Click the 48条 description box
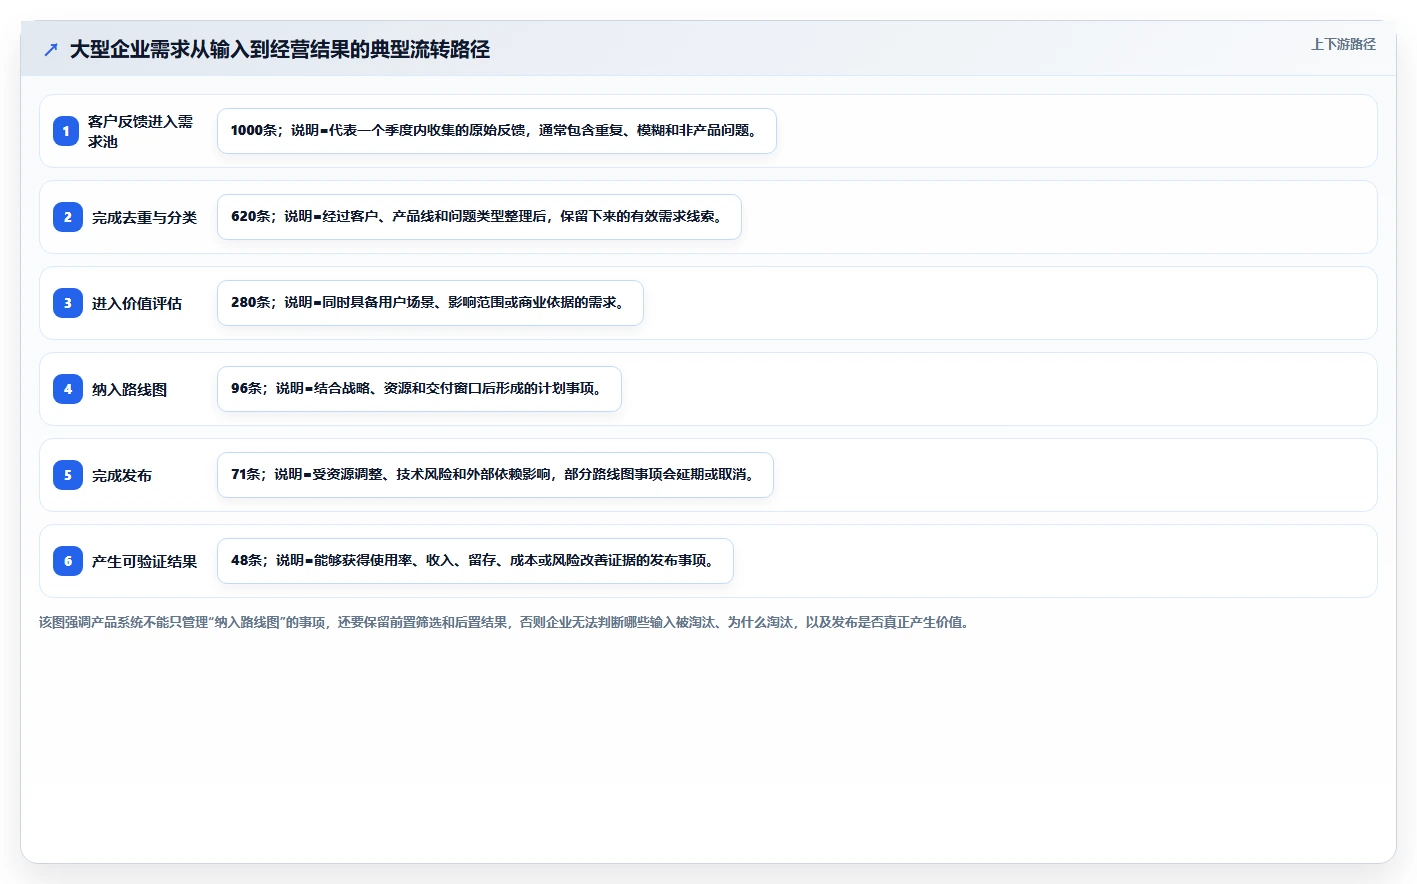 tap(475, 561)
